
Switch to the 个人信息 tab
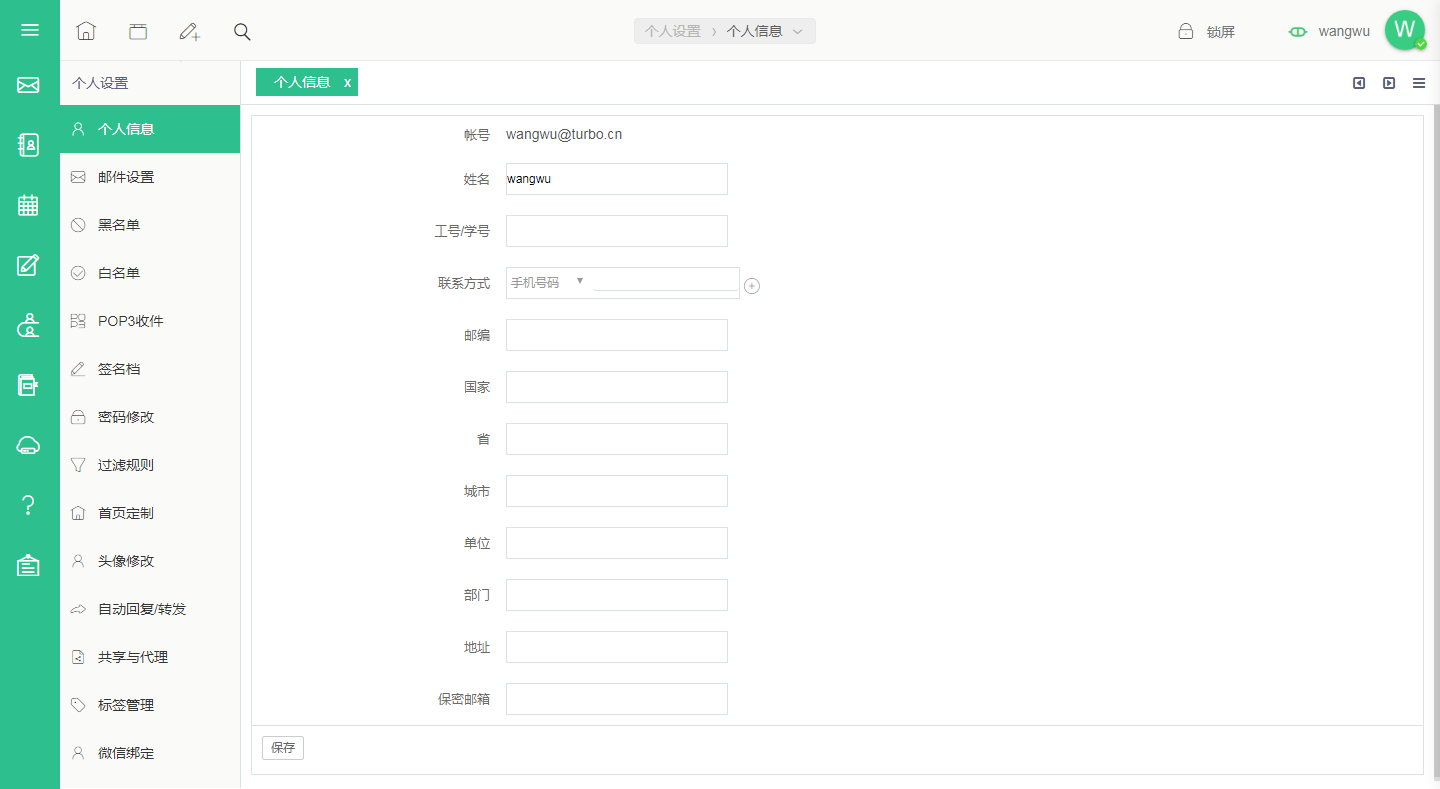302,82
